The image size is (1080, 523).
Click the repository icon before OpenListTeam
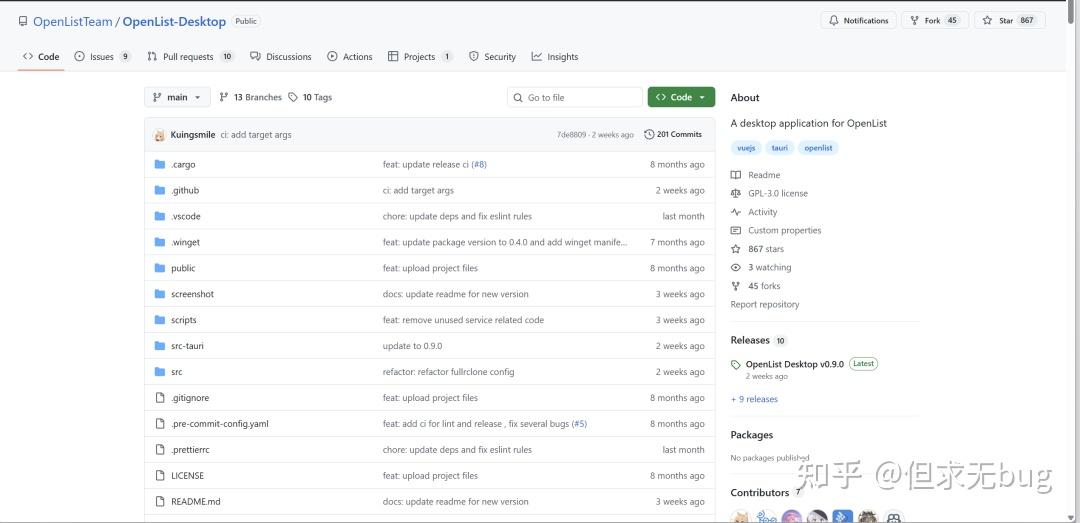23,21
